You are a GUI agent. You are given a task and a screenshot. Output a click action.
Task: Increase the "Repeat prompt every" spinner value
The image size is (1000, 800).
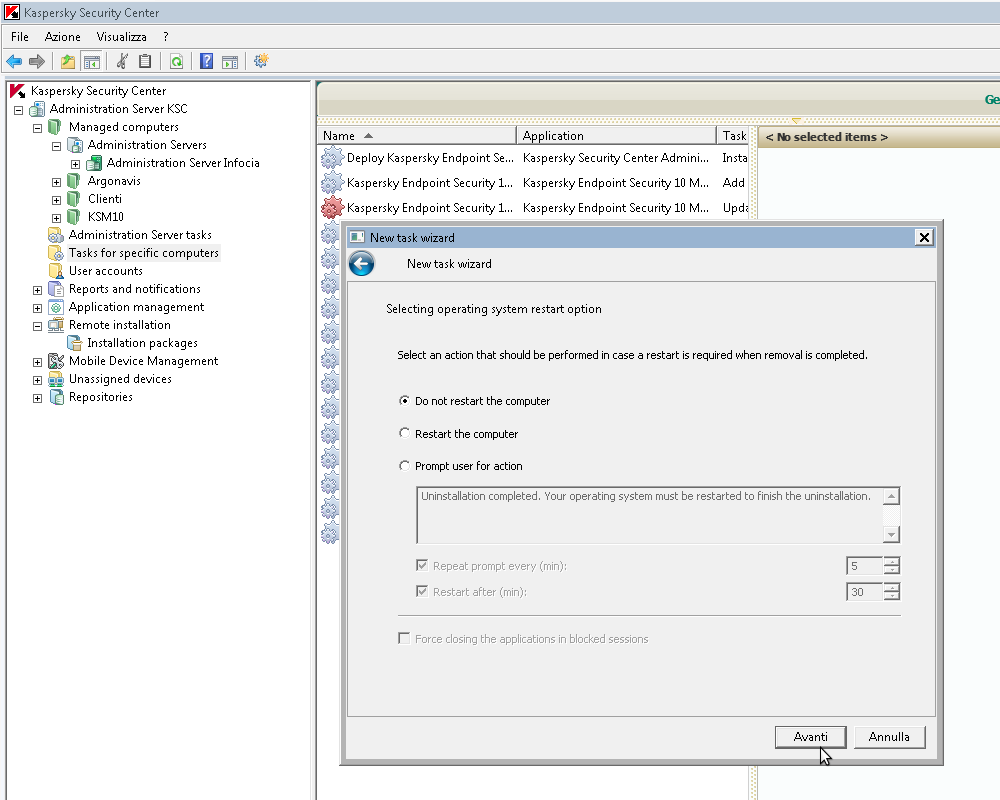892,561
